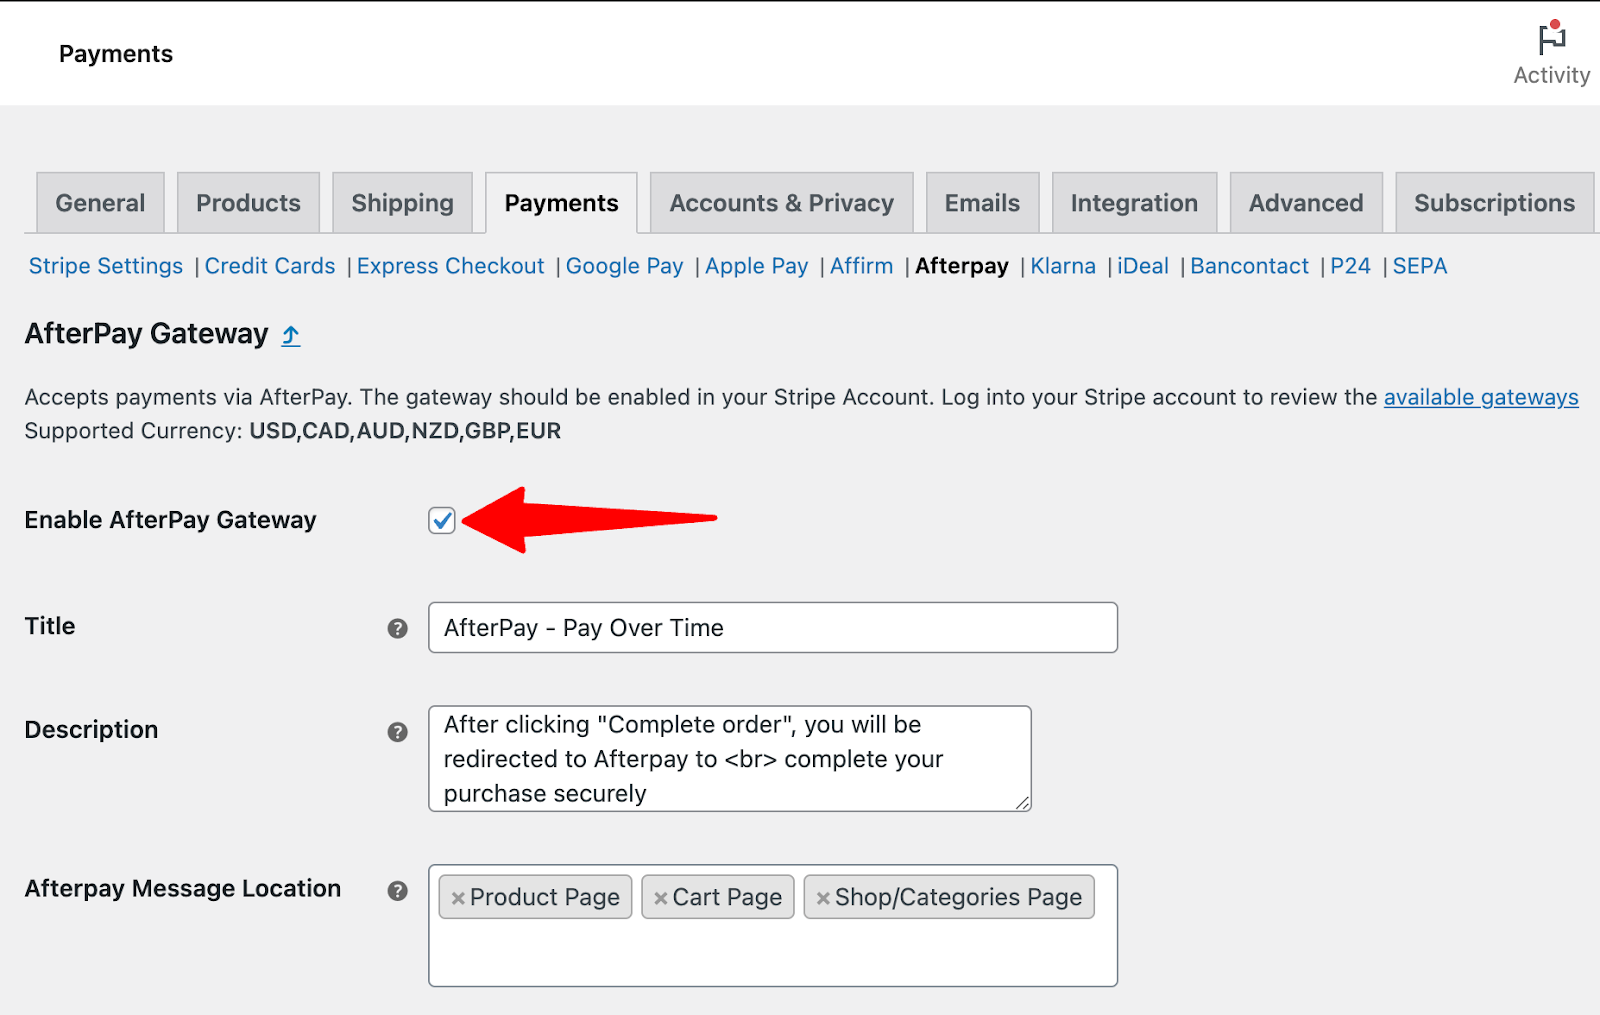Click the help icon beside Description

397,732
